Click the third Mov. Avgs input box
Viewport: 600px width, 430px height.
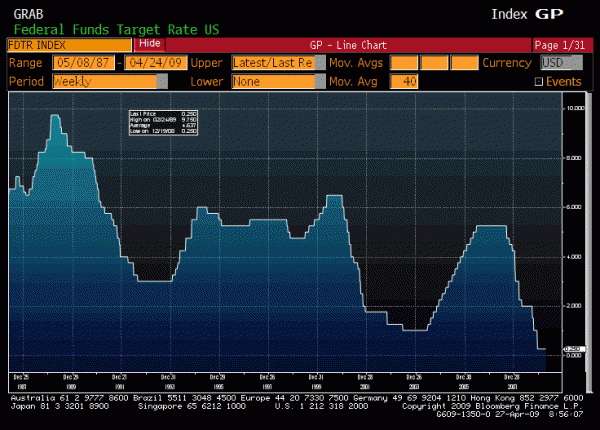pyautogui.click(x=465, y=62)
